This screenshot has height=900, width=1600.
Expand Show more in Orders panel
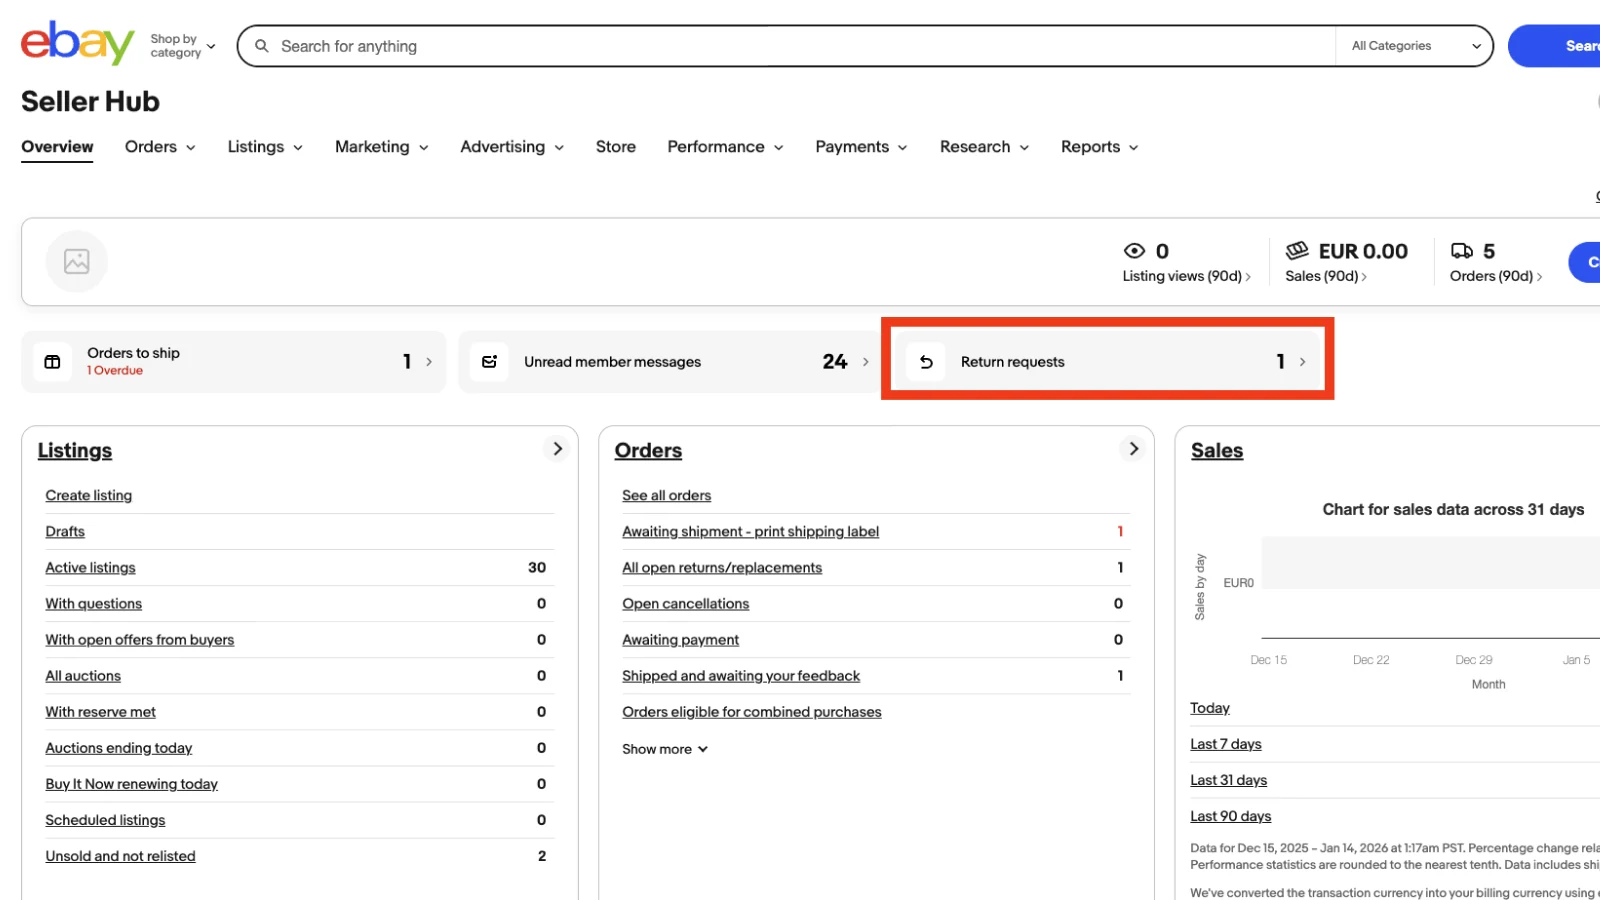coord(664,749)
